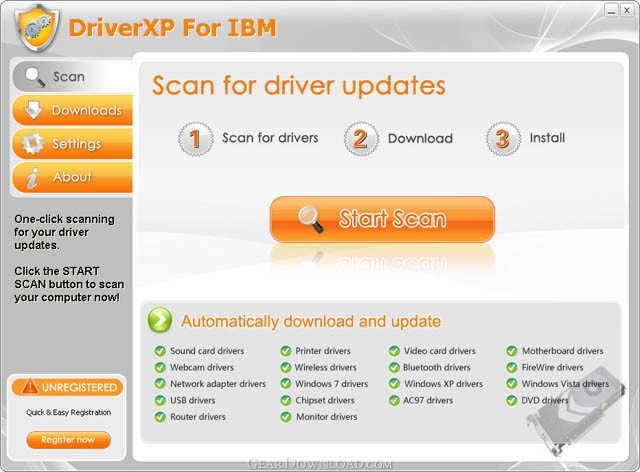The image size is (640, 472).
Task: Switch to the Downloads tab
Action: point(73,110)
